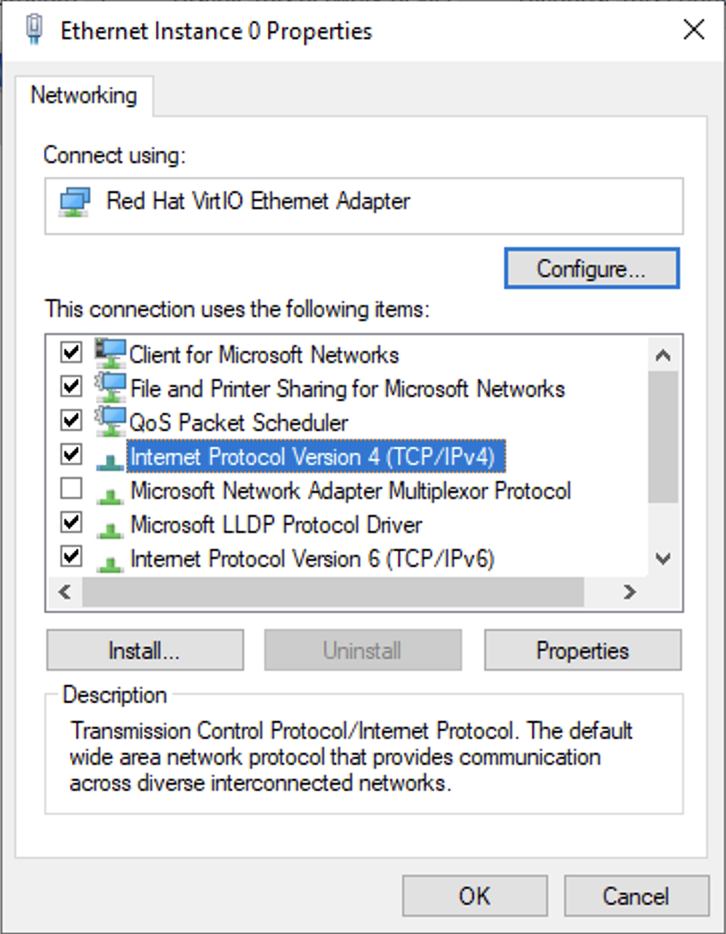Uncheck the Internet Protocol Version 4 checkbox

point(68,455)
